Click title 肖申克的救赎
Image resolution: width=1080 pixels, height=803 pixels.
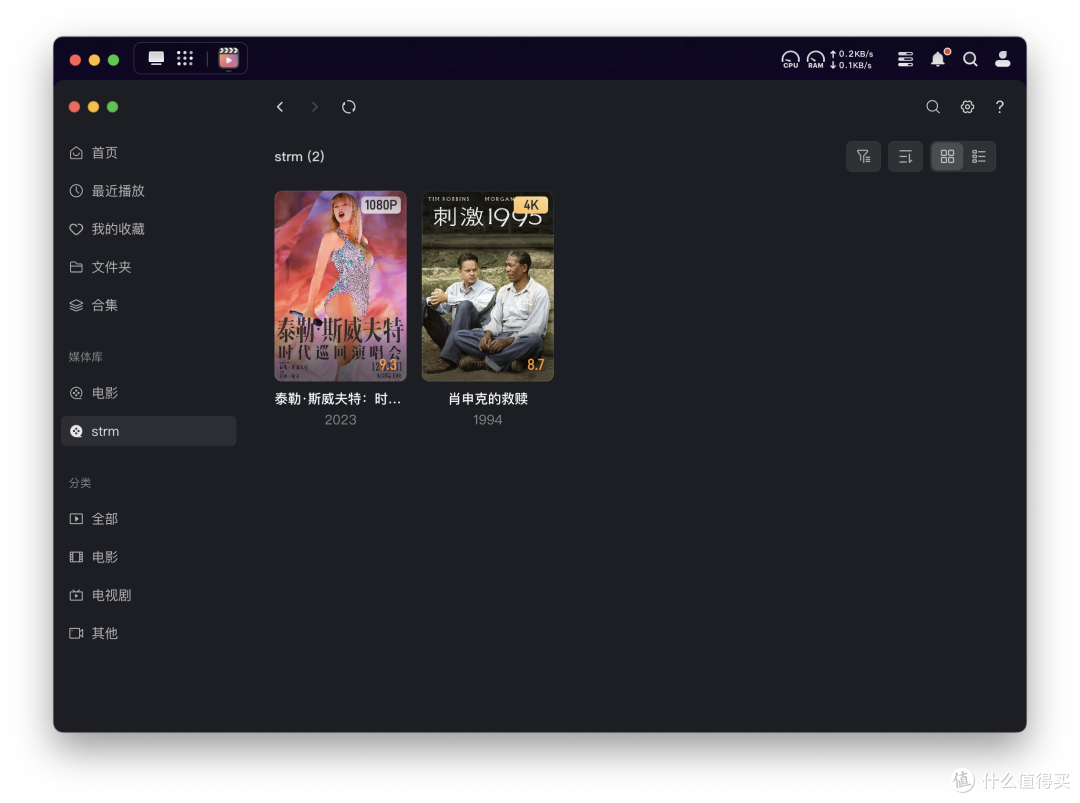488,399
